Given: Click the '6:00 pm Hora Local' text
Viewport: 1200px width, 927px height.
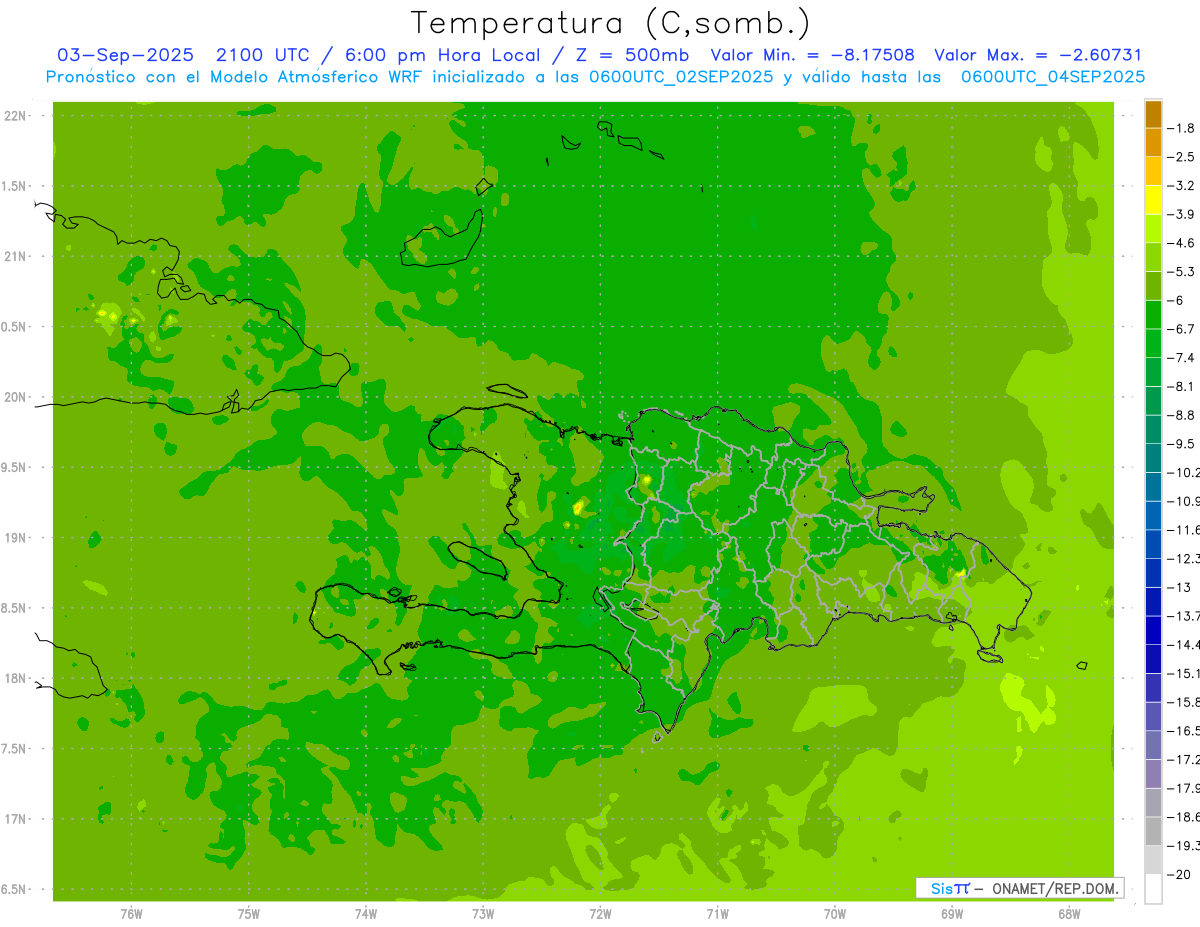Looking at the screenshot, I should pyautogui.click(x=441, y=55).
